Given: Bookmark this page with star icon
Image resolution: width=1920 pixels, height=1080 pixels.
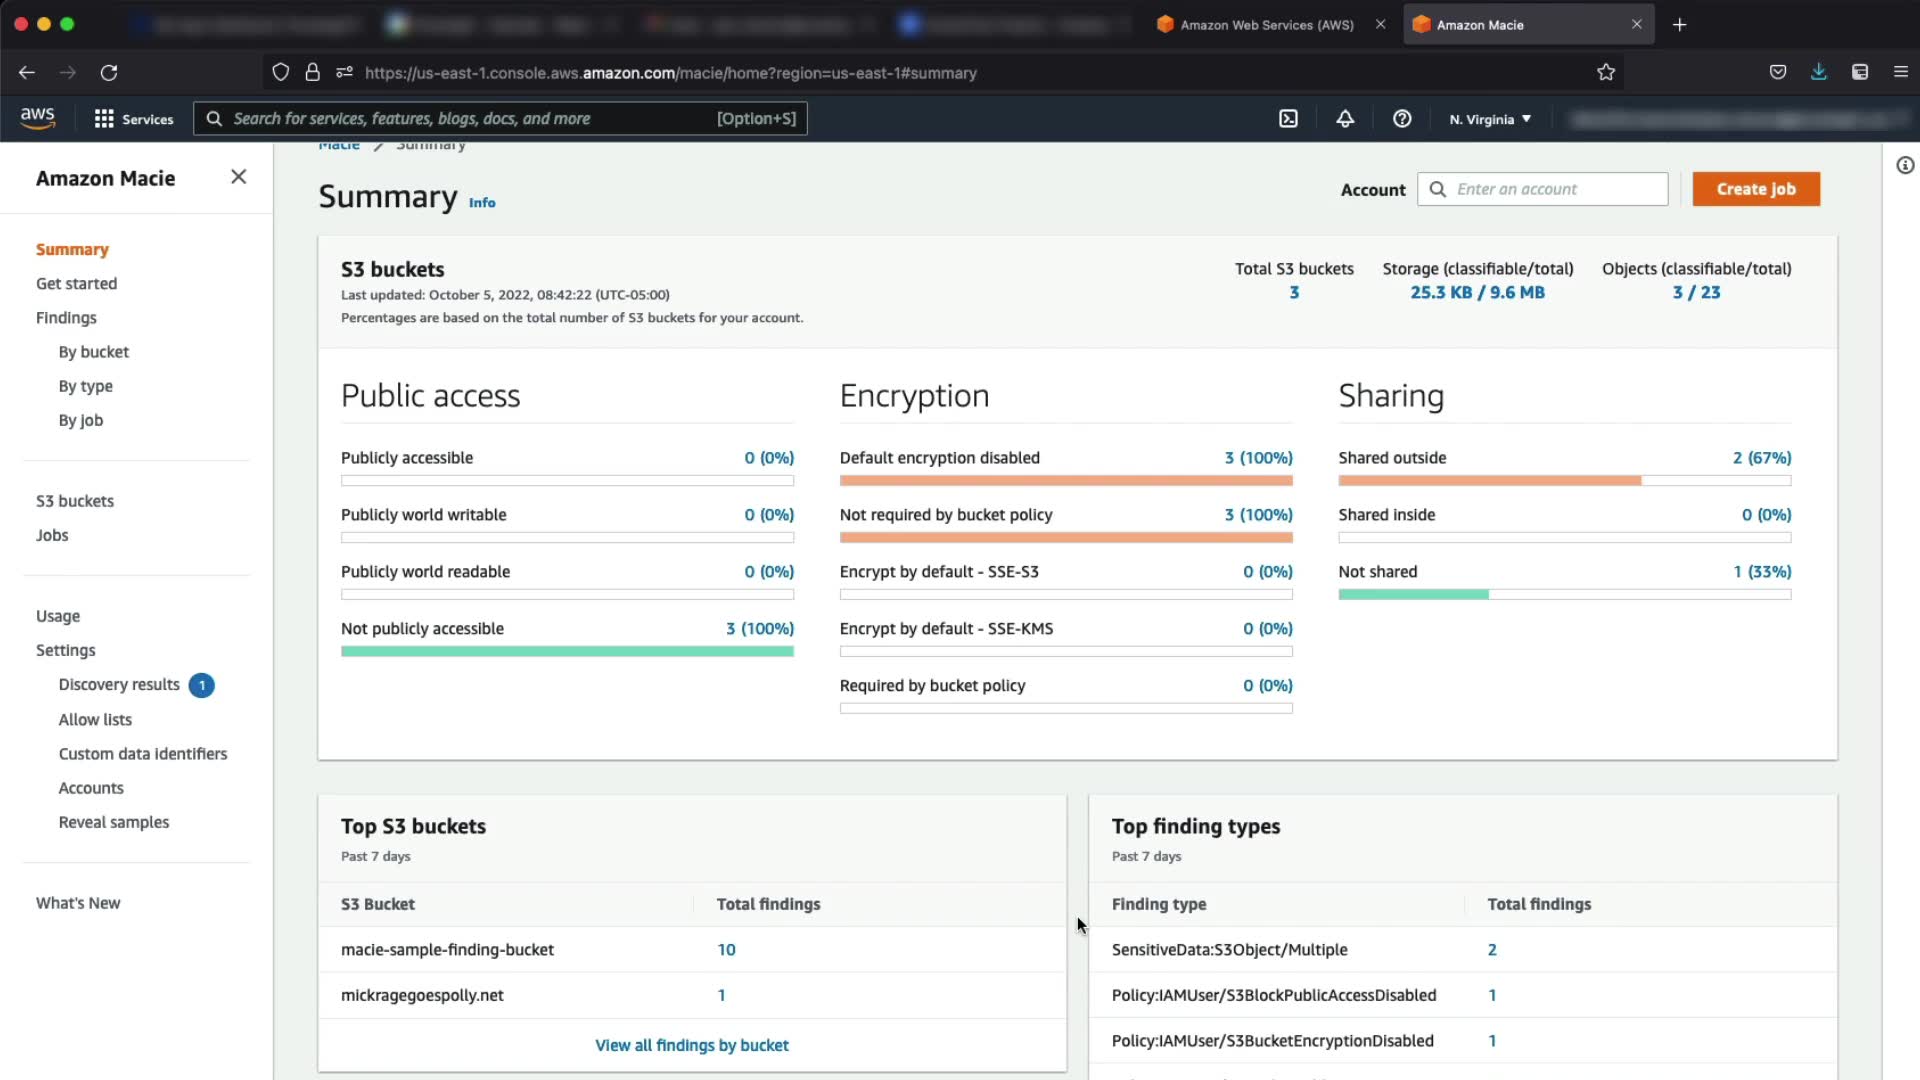Looking at the screenshot, I should 1606,72.
